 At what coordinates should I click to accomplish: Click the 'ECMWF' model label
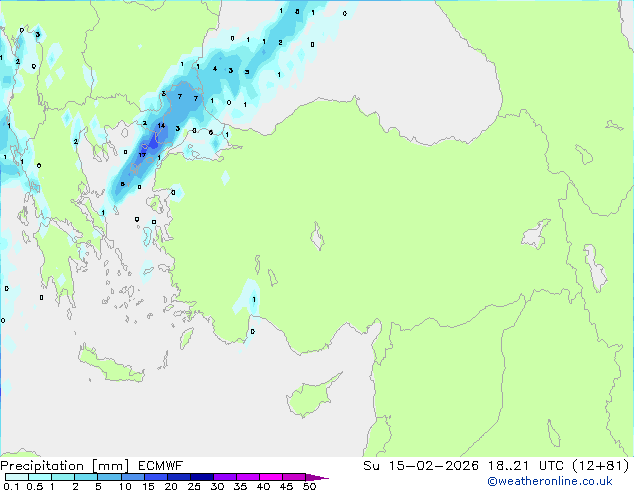(161, 466)
